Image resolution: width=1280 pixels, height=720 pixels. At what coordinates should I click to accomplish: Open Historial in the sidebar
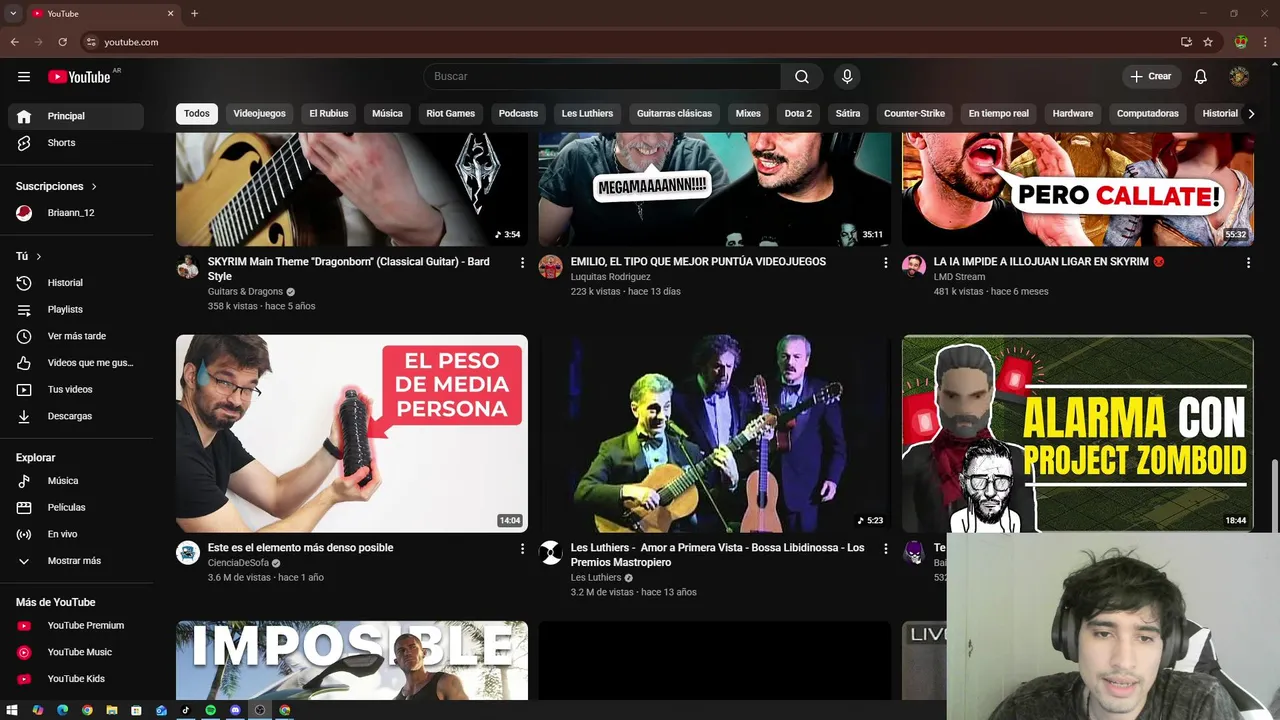click(76, 283)
